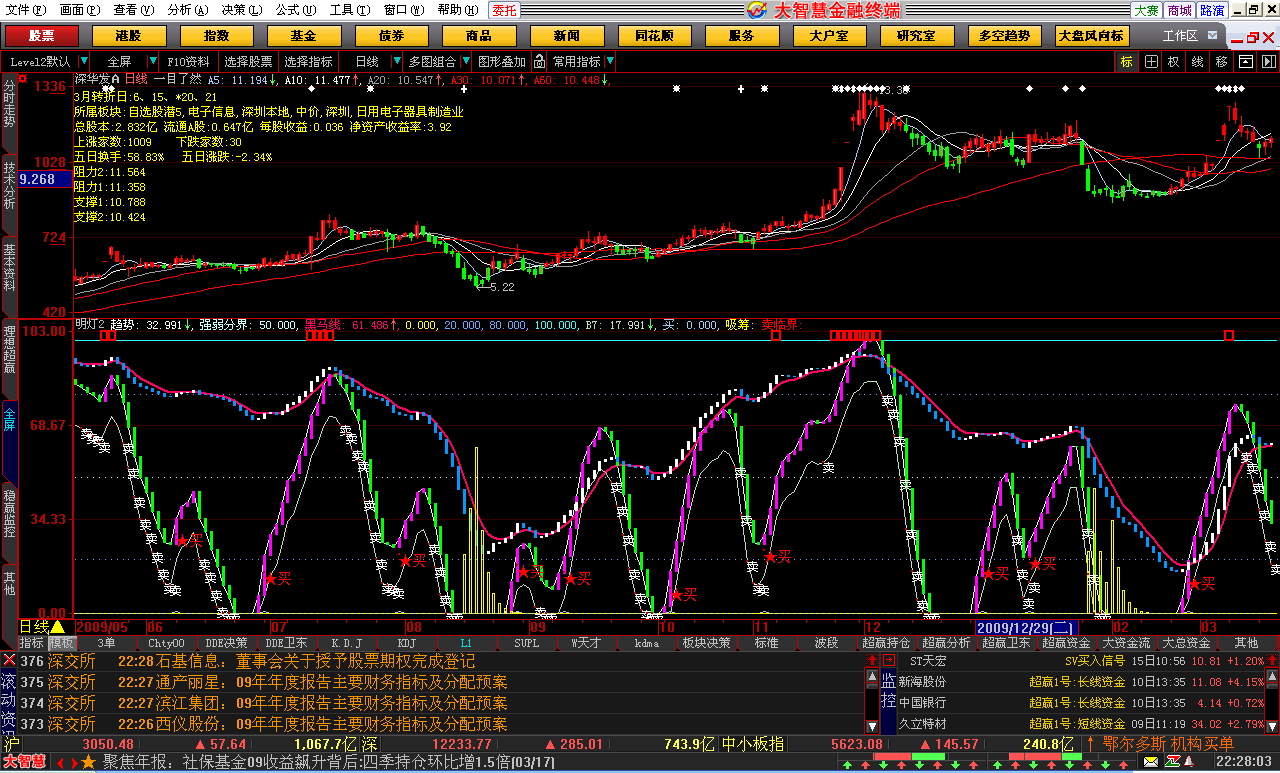Open the 同花顺 tab
The width and height of the screenshot is (1280, 773).
(x=654, y=36)
